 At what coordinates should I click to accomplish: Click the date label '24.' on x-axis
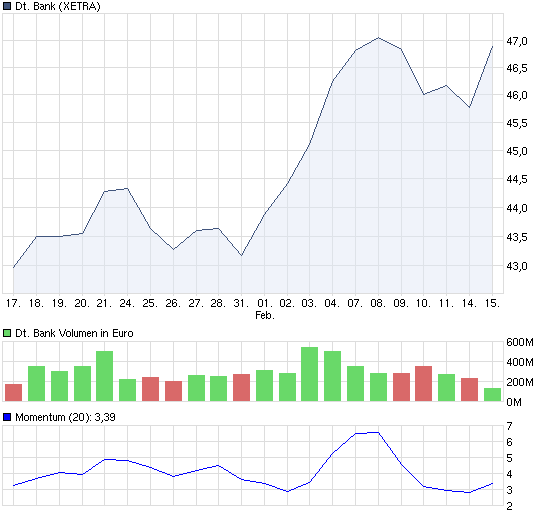pyautogui.click(x=127, y=303)
